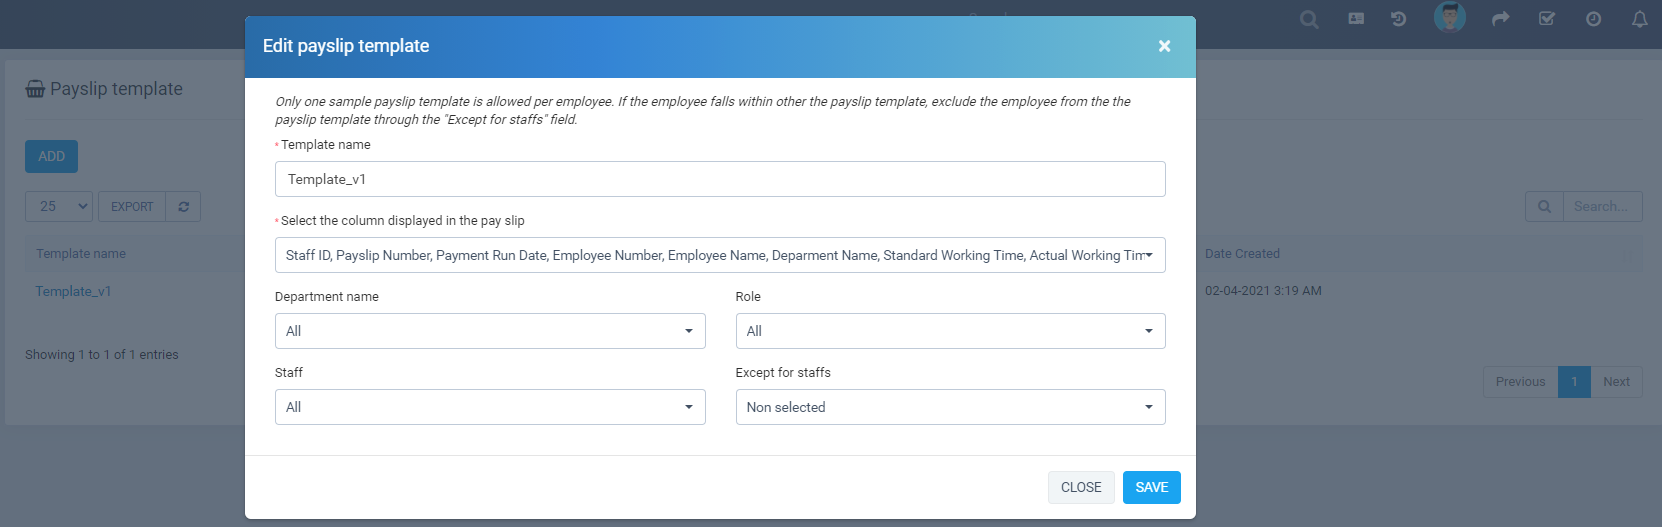Expand the pay slip columns dropdown

720,255
